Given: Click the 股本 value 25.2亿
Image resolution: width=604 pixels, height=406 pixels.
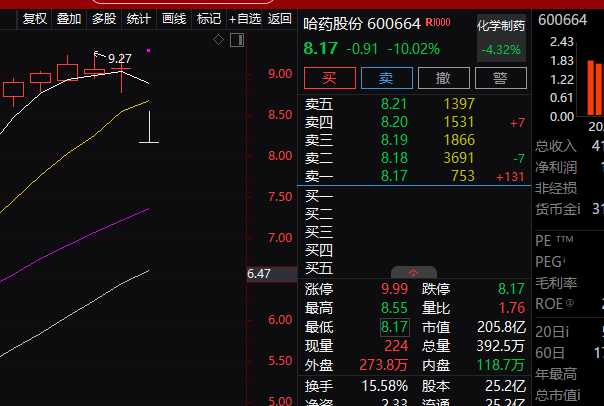Looking at the screenshot, I should pos(505,386).
